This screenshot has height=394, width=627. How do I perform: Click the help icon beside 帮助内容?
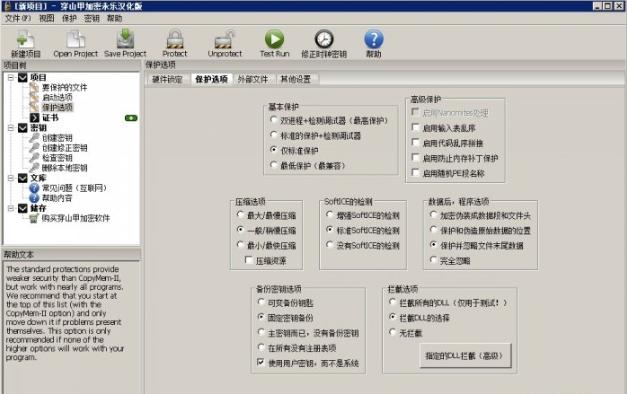pyautogui.click(x=34, y=198)
